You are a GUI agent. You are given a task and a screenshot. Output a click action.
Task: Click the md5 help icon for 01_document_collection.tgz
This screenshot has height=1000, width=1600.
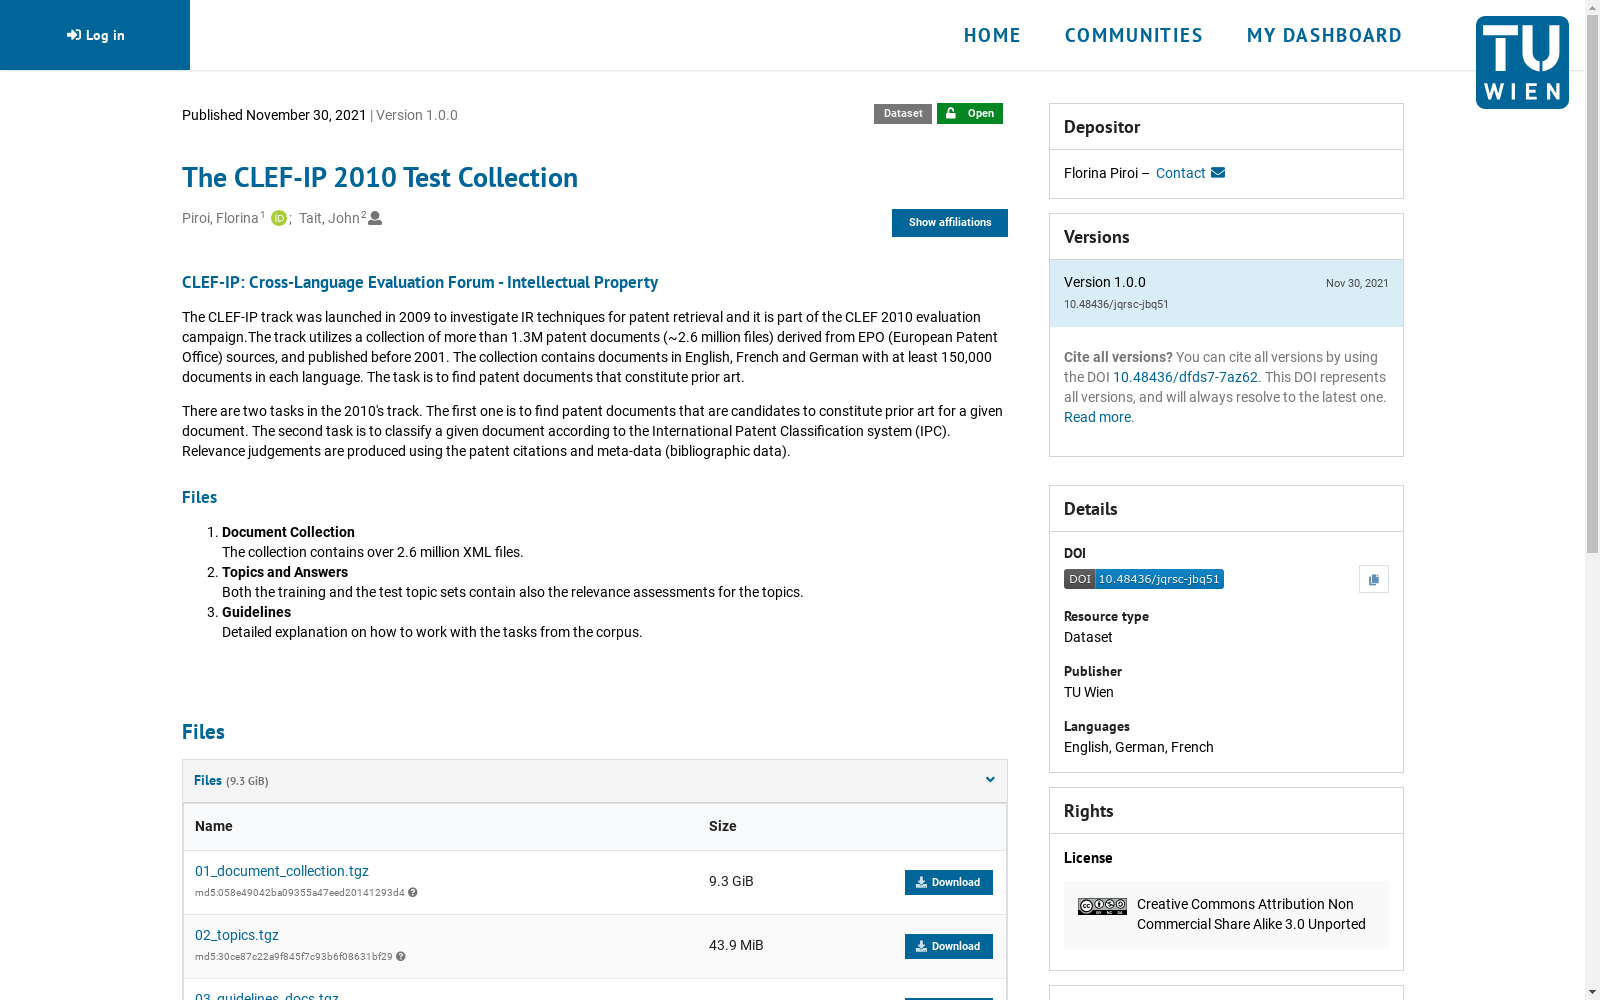pyautogui.click(x=413, y=893)
